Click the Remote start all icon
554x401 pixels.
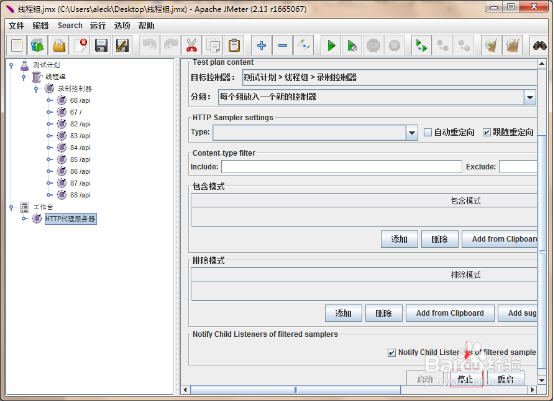pyautogui.click(x=422, y=46)
